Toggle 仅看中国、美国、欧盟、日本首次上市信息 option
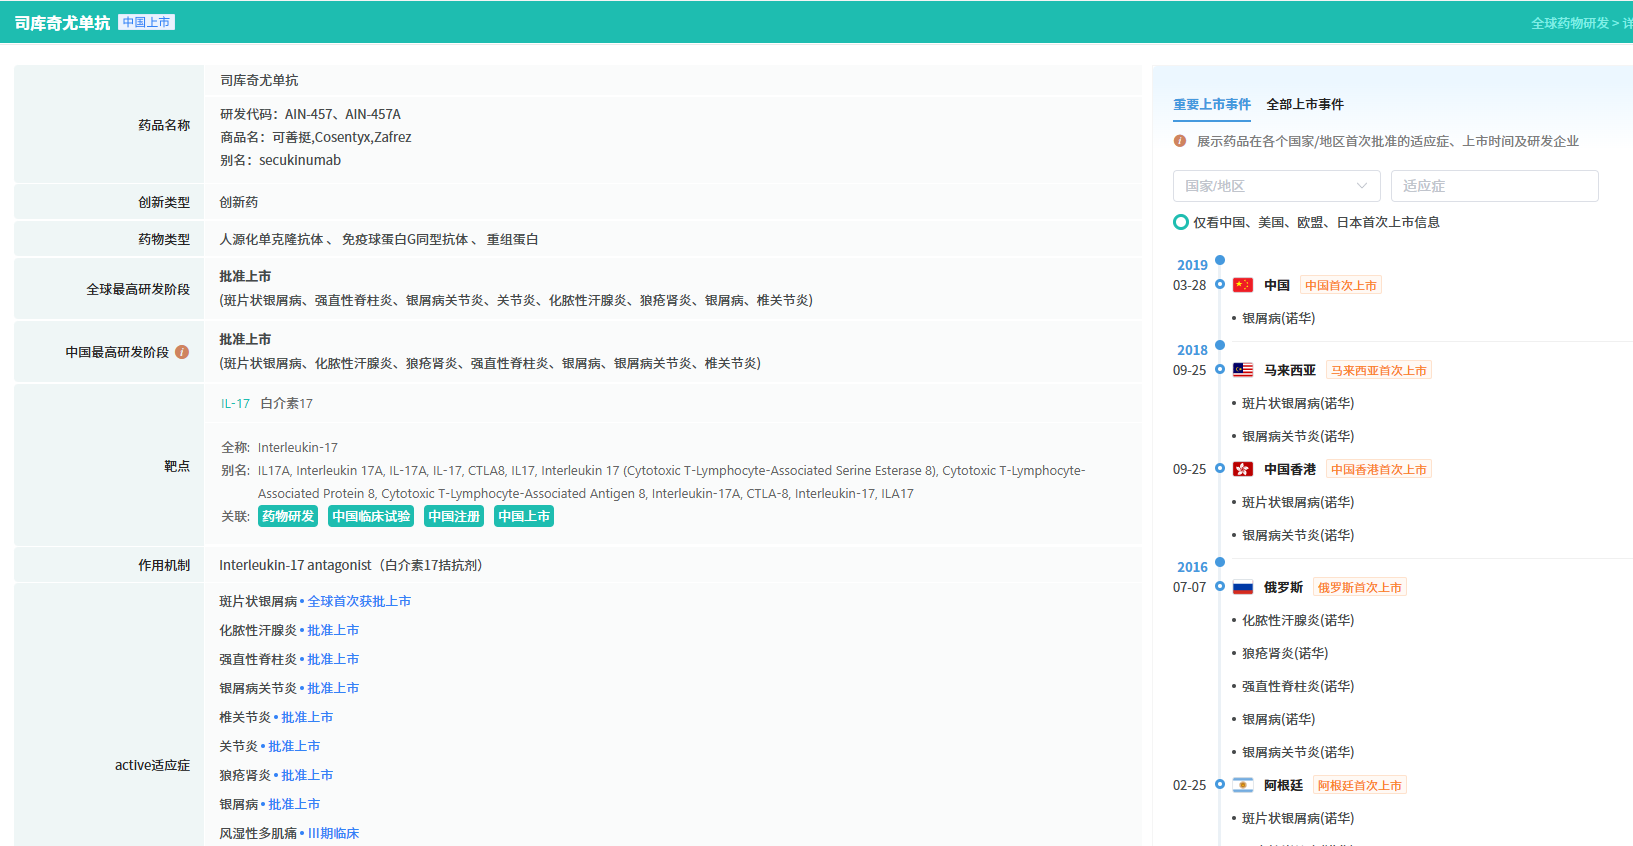Image resolution: width=1633 pixels, height=846 pixels. tap(1181, 222)
